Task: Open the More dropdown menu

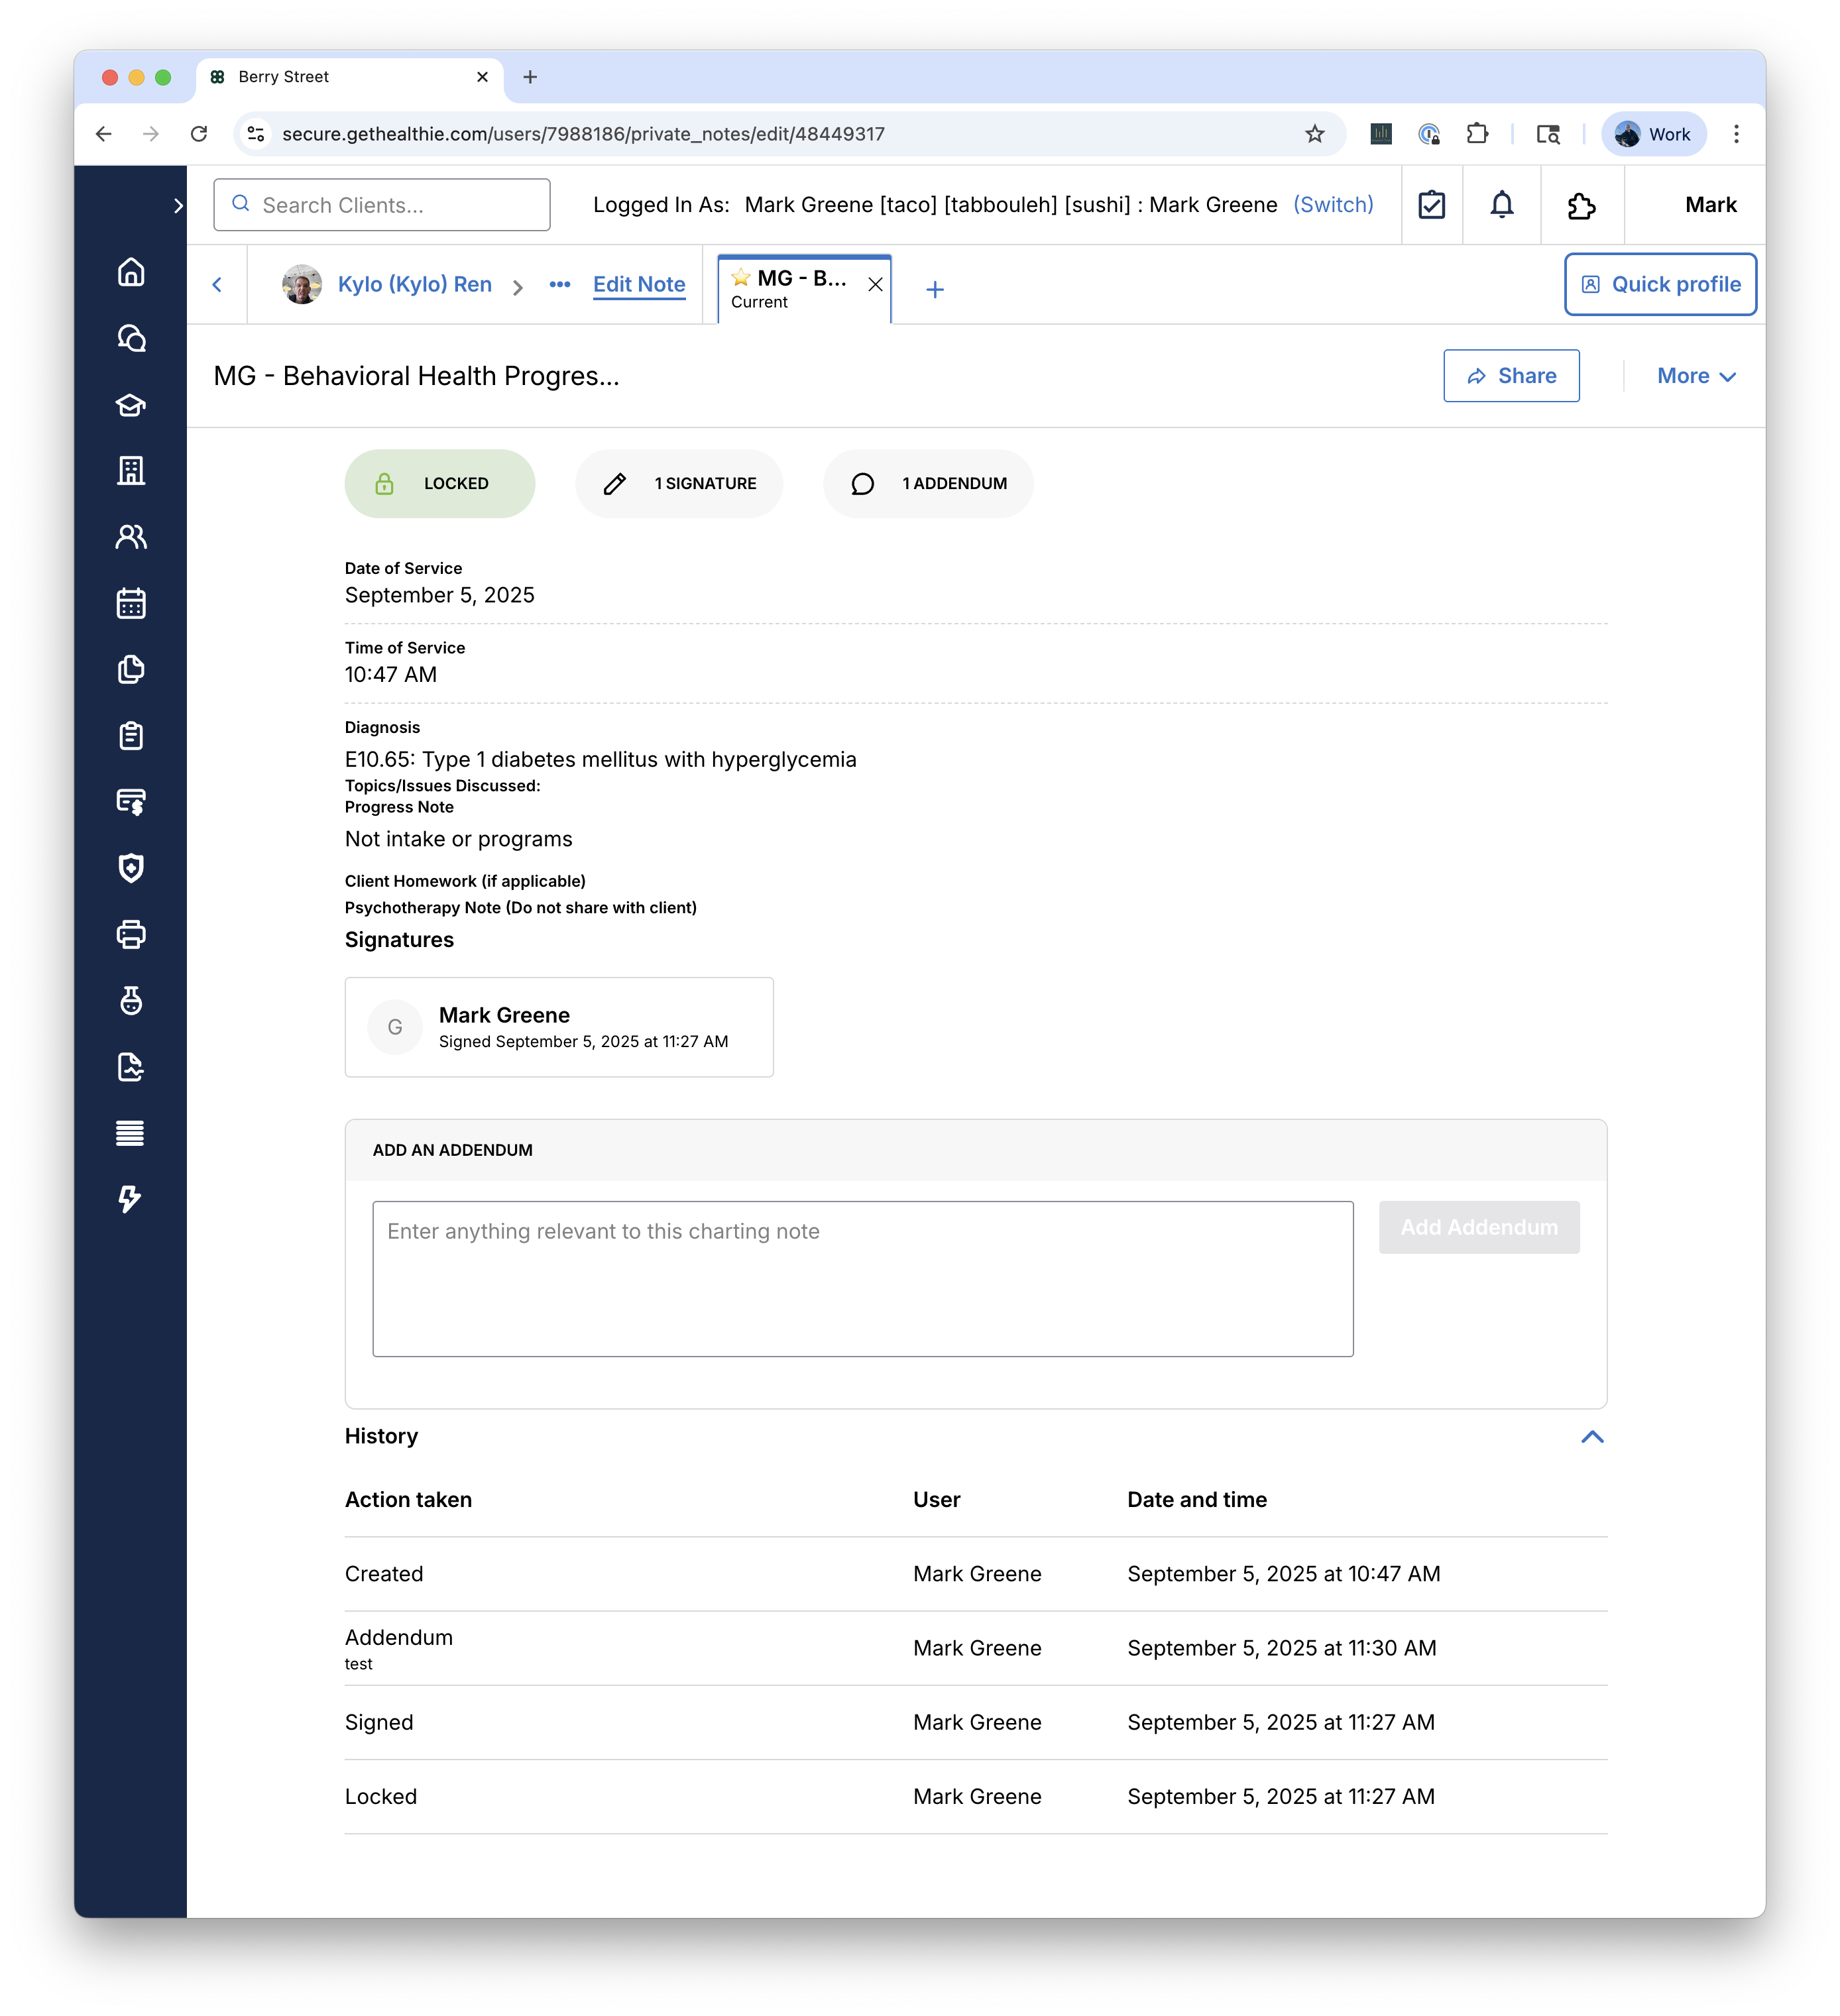Action: coord(1695,376)
